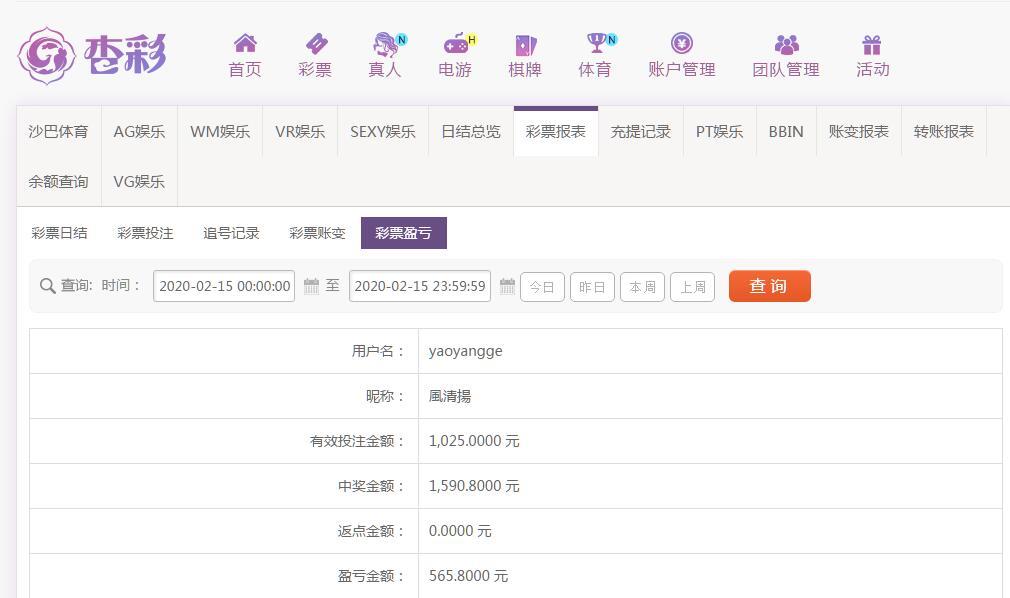Select the 真人 live dealer icon

(x=385, y=43)
